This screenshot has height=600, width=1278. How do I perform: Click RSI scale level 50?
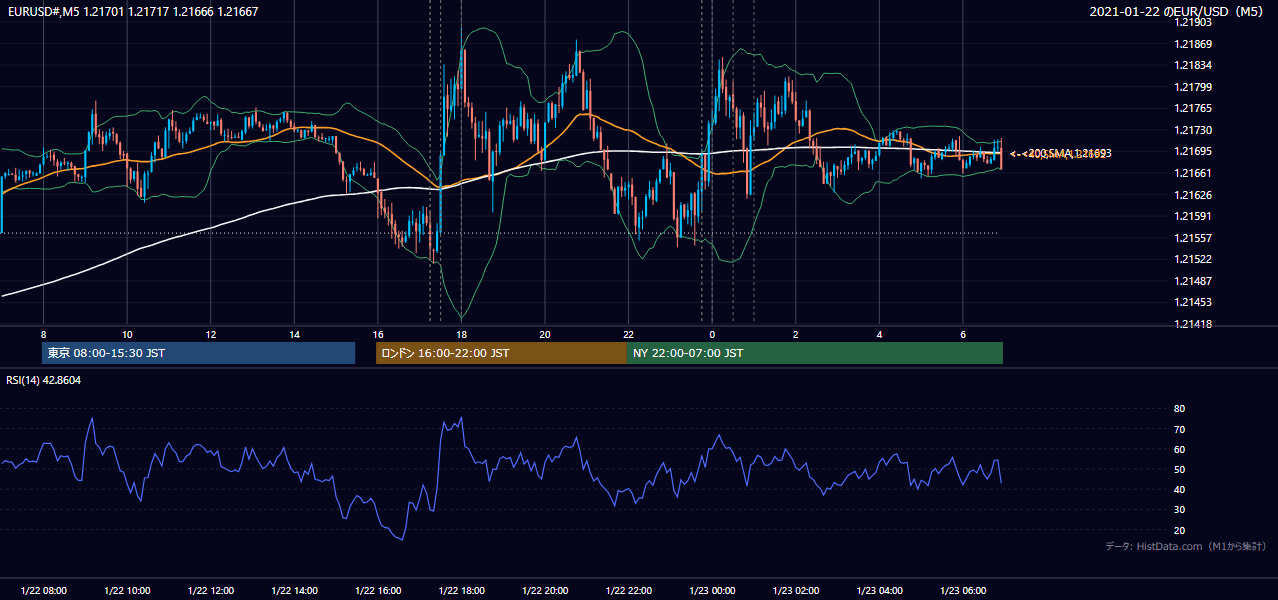(1180, 469)
